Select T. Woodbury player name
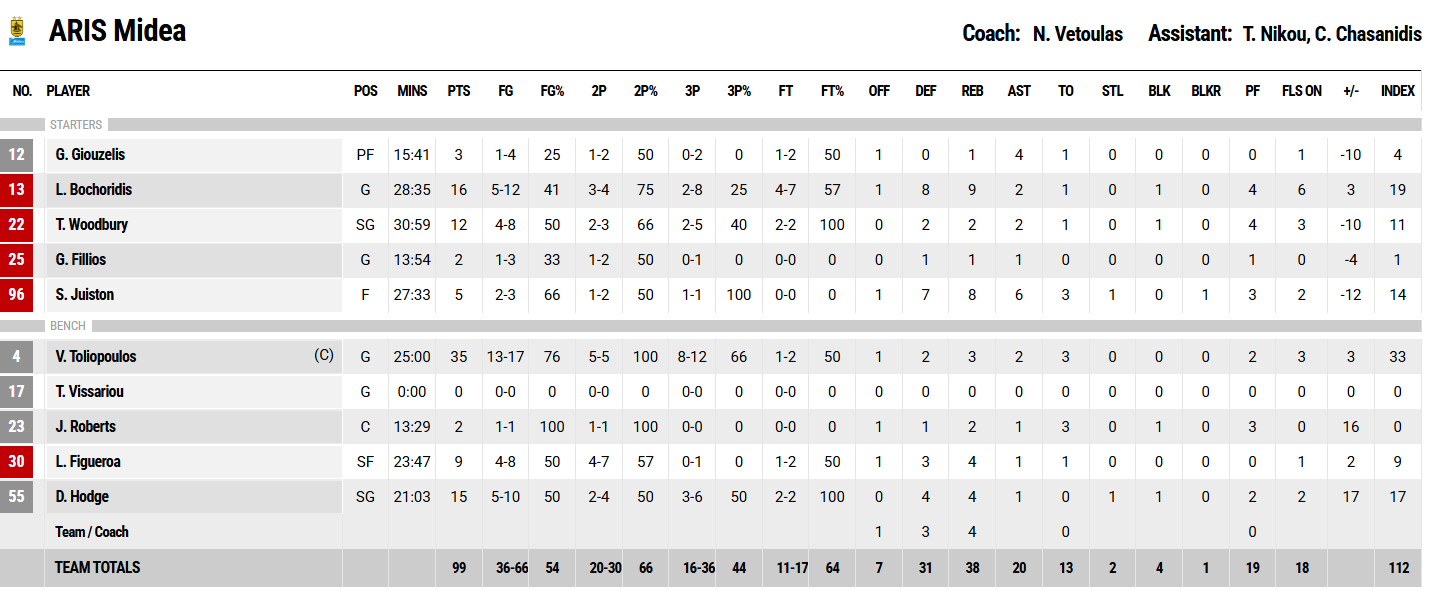The height and width of the screenshot is (594, 1430). [92, 225]
